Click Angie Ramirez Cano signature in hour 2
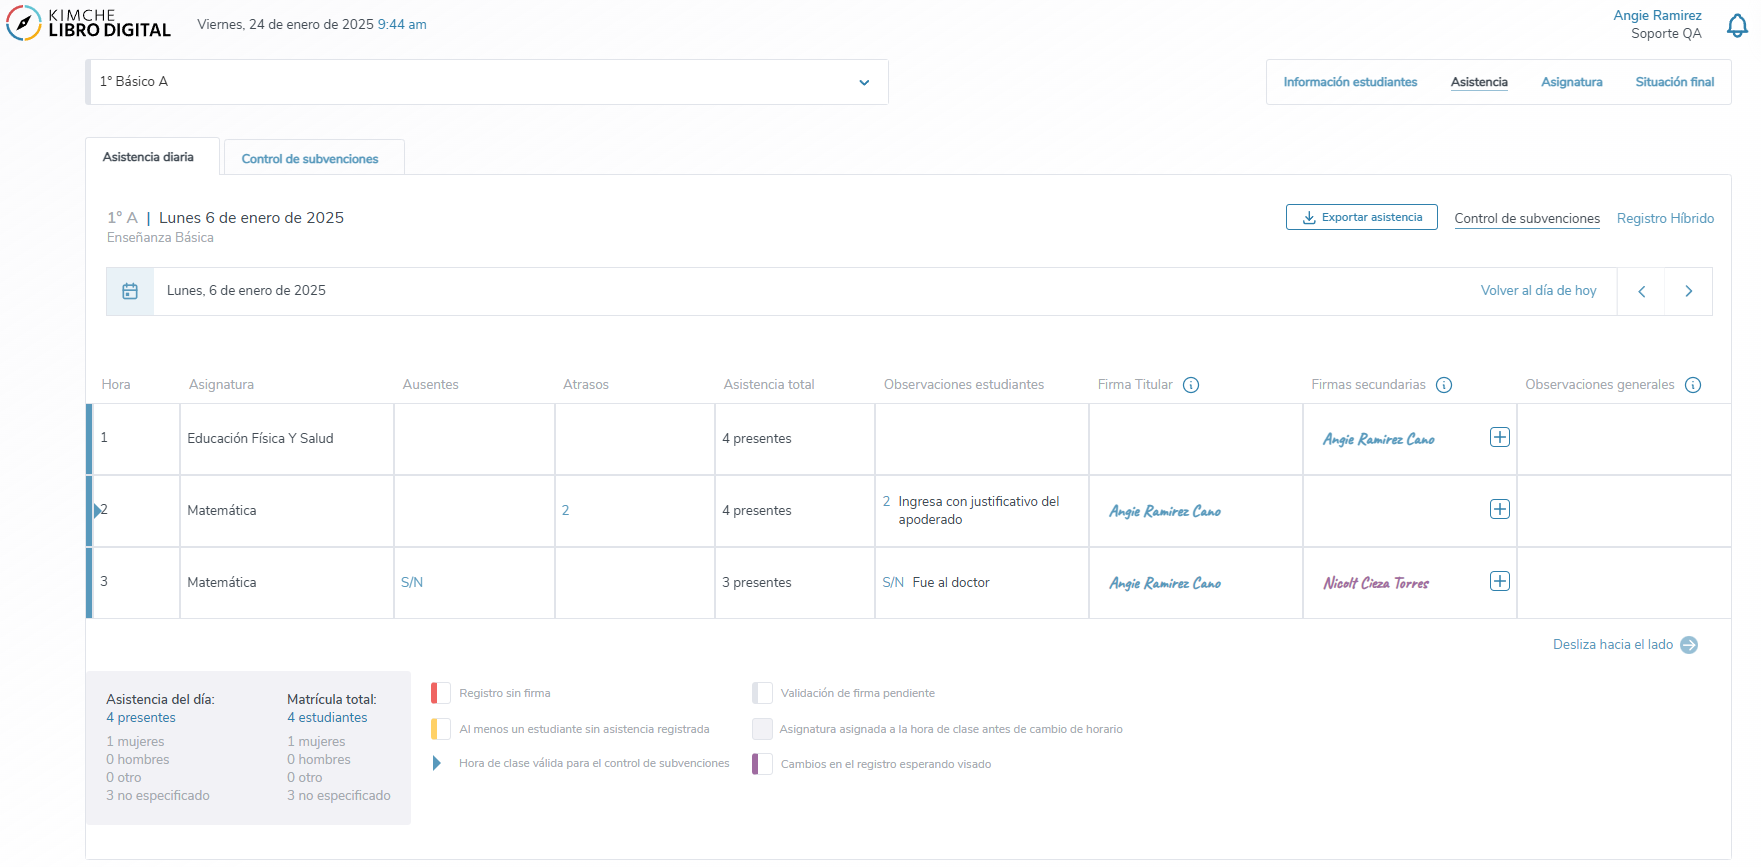 (x=1165, y=511)
